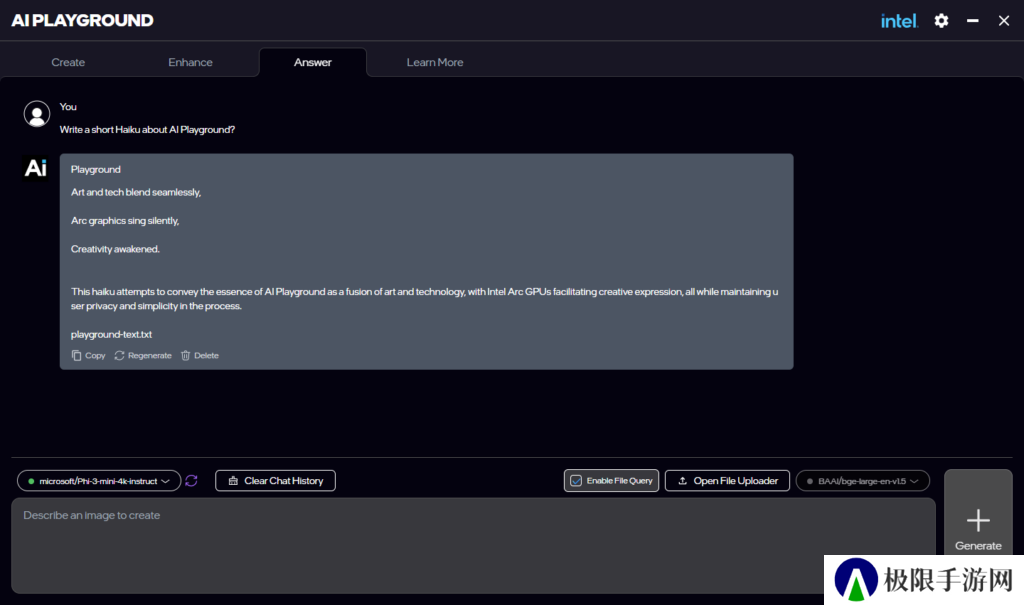Expand the BAAI/bge-large-en-v1.5 embedding dropdown
The image size is (1024, 605).
[863, 481]
